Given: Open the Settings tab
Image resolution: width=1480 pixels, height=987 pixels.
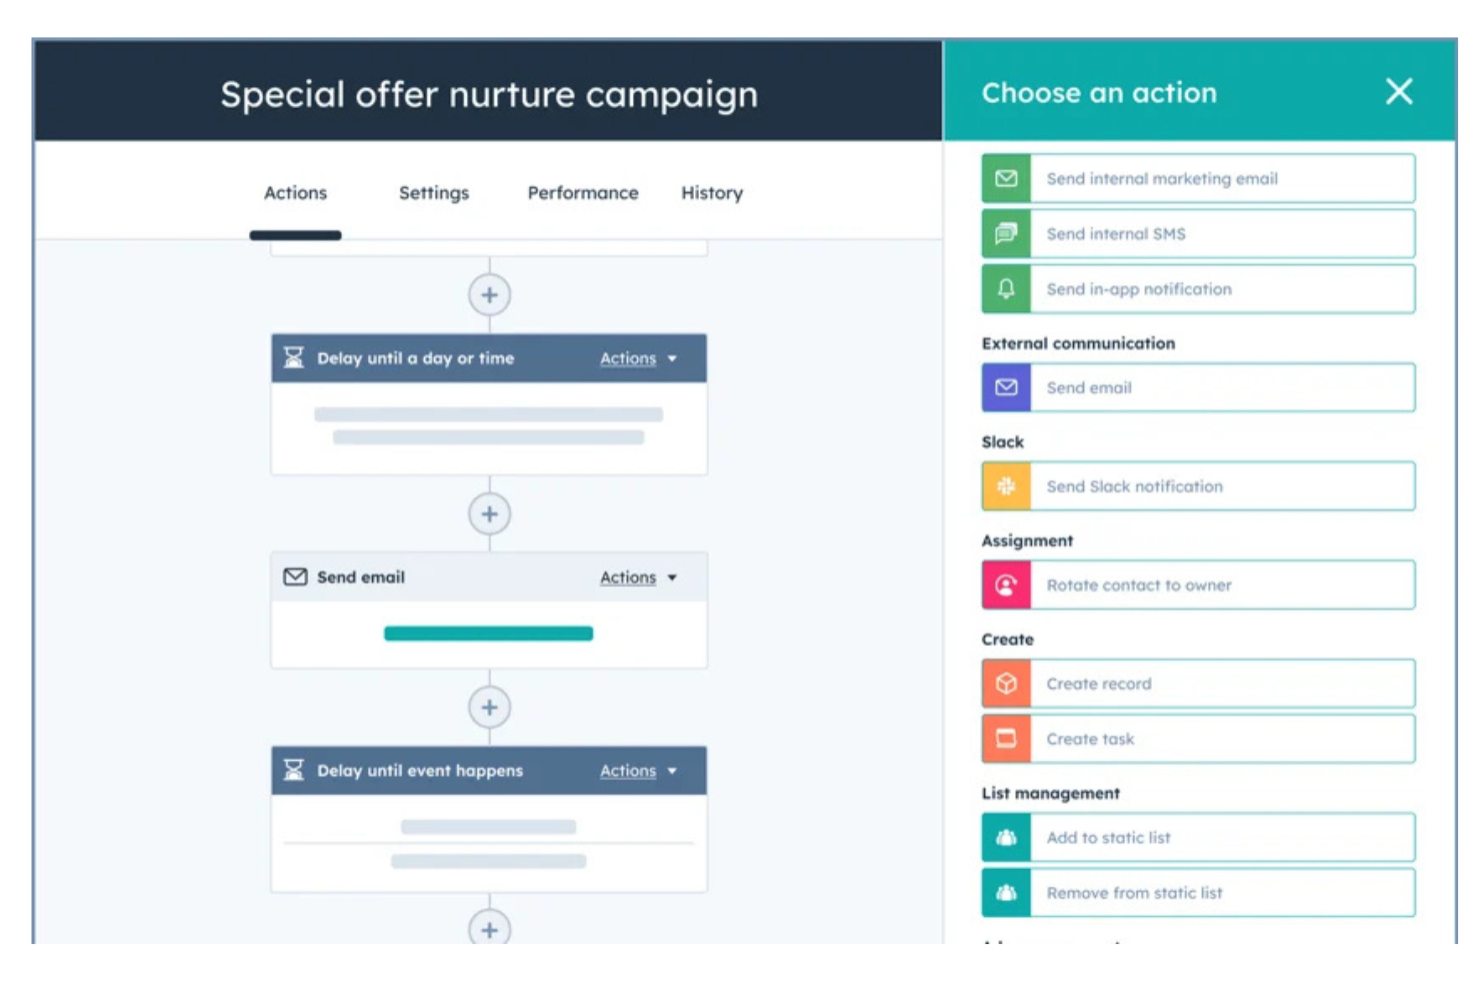Looking at the screenshot, I should (434, 193).
